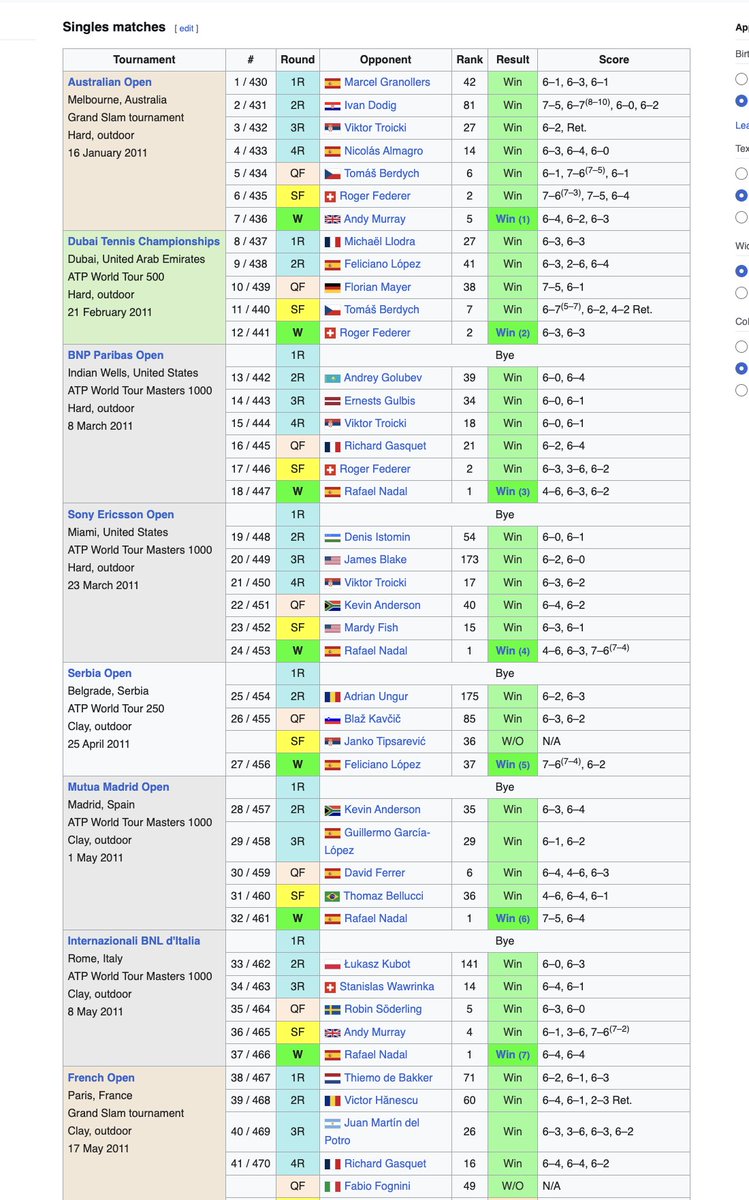Open David Ferrer player page

pos(375,873)
